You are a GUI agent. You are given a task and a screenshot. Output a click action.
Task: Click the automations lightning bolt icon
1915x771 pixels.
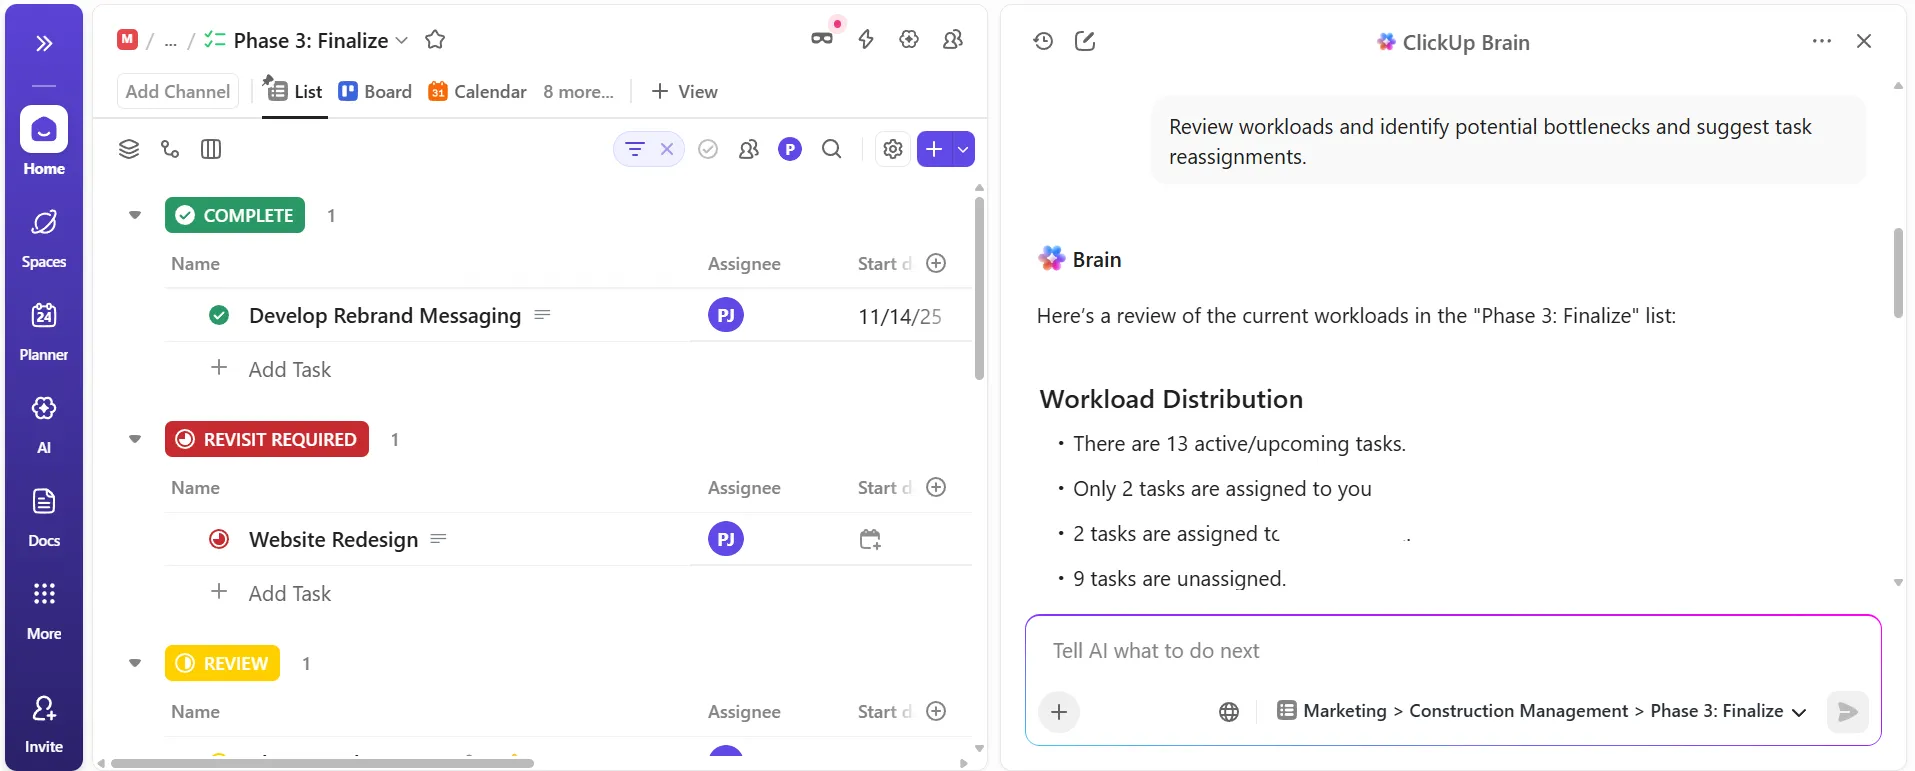tap(866, 39)
